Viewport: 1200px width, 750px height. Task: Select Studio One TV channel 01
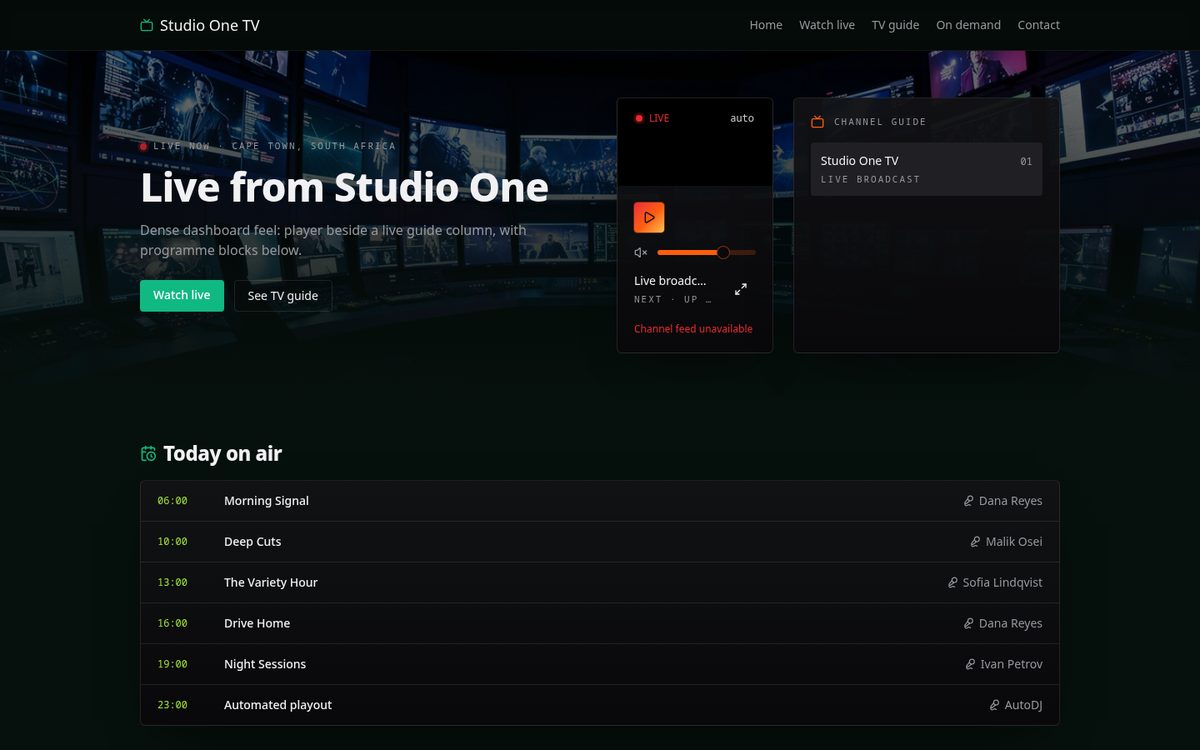(926, 169)
